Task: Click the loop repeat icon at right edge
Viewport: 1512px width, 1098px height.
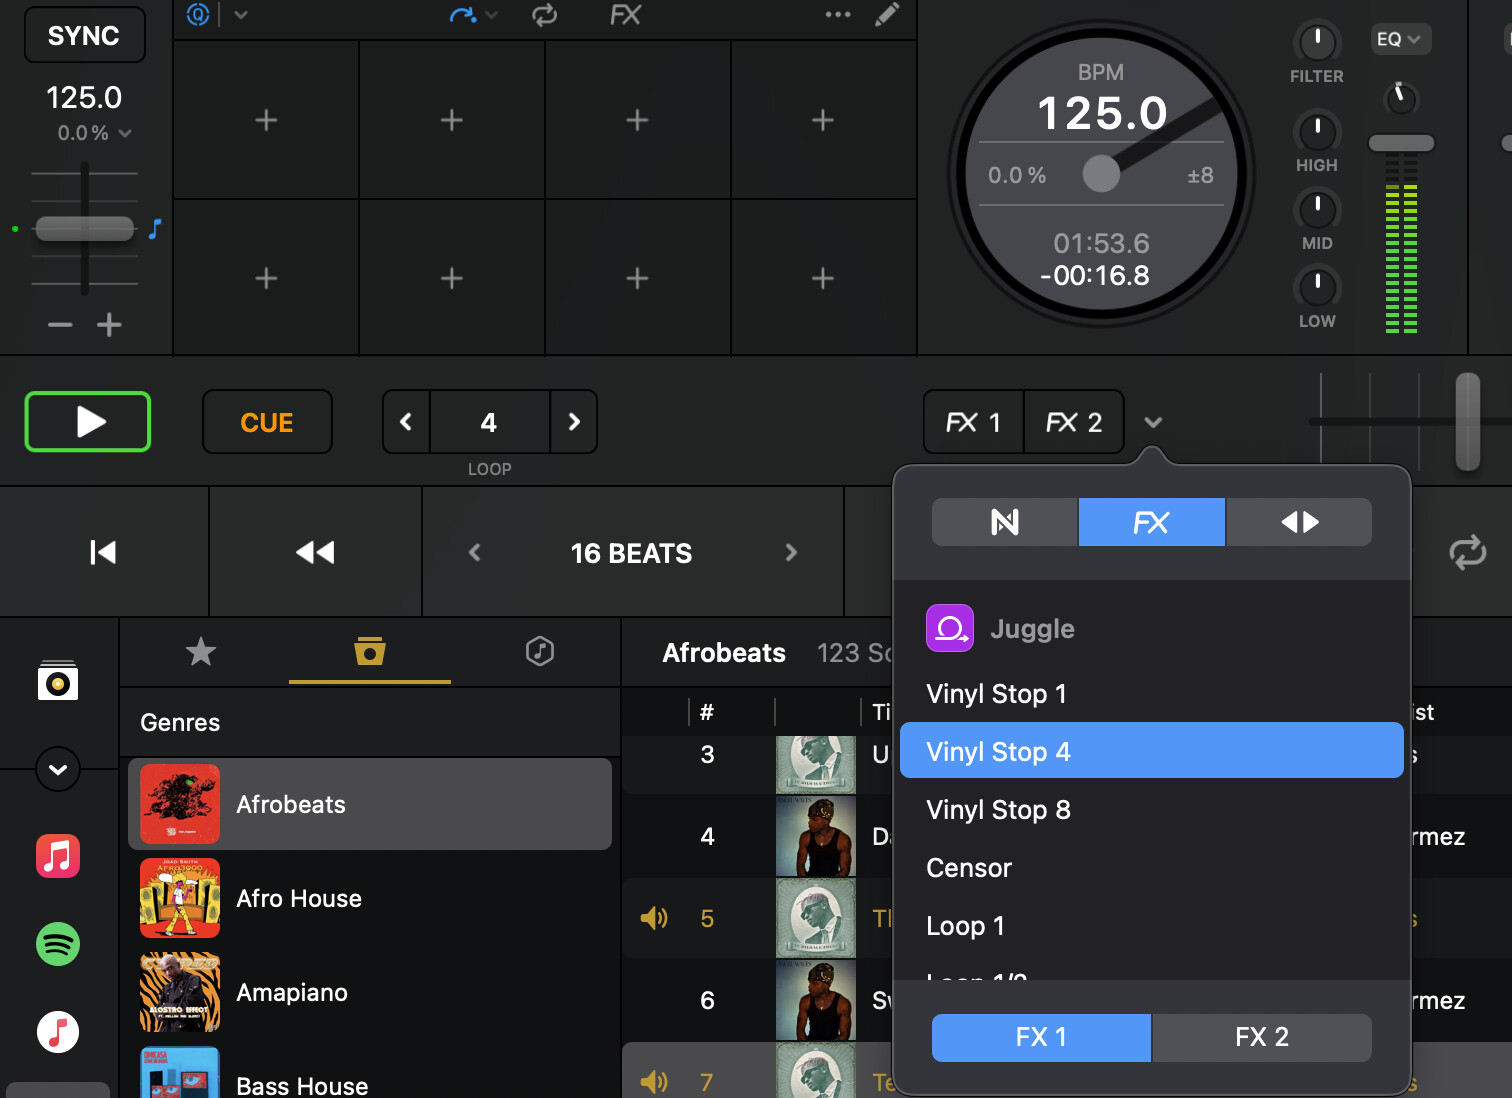Action: tap(1467, 552)
